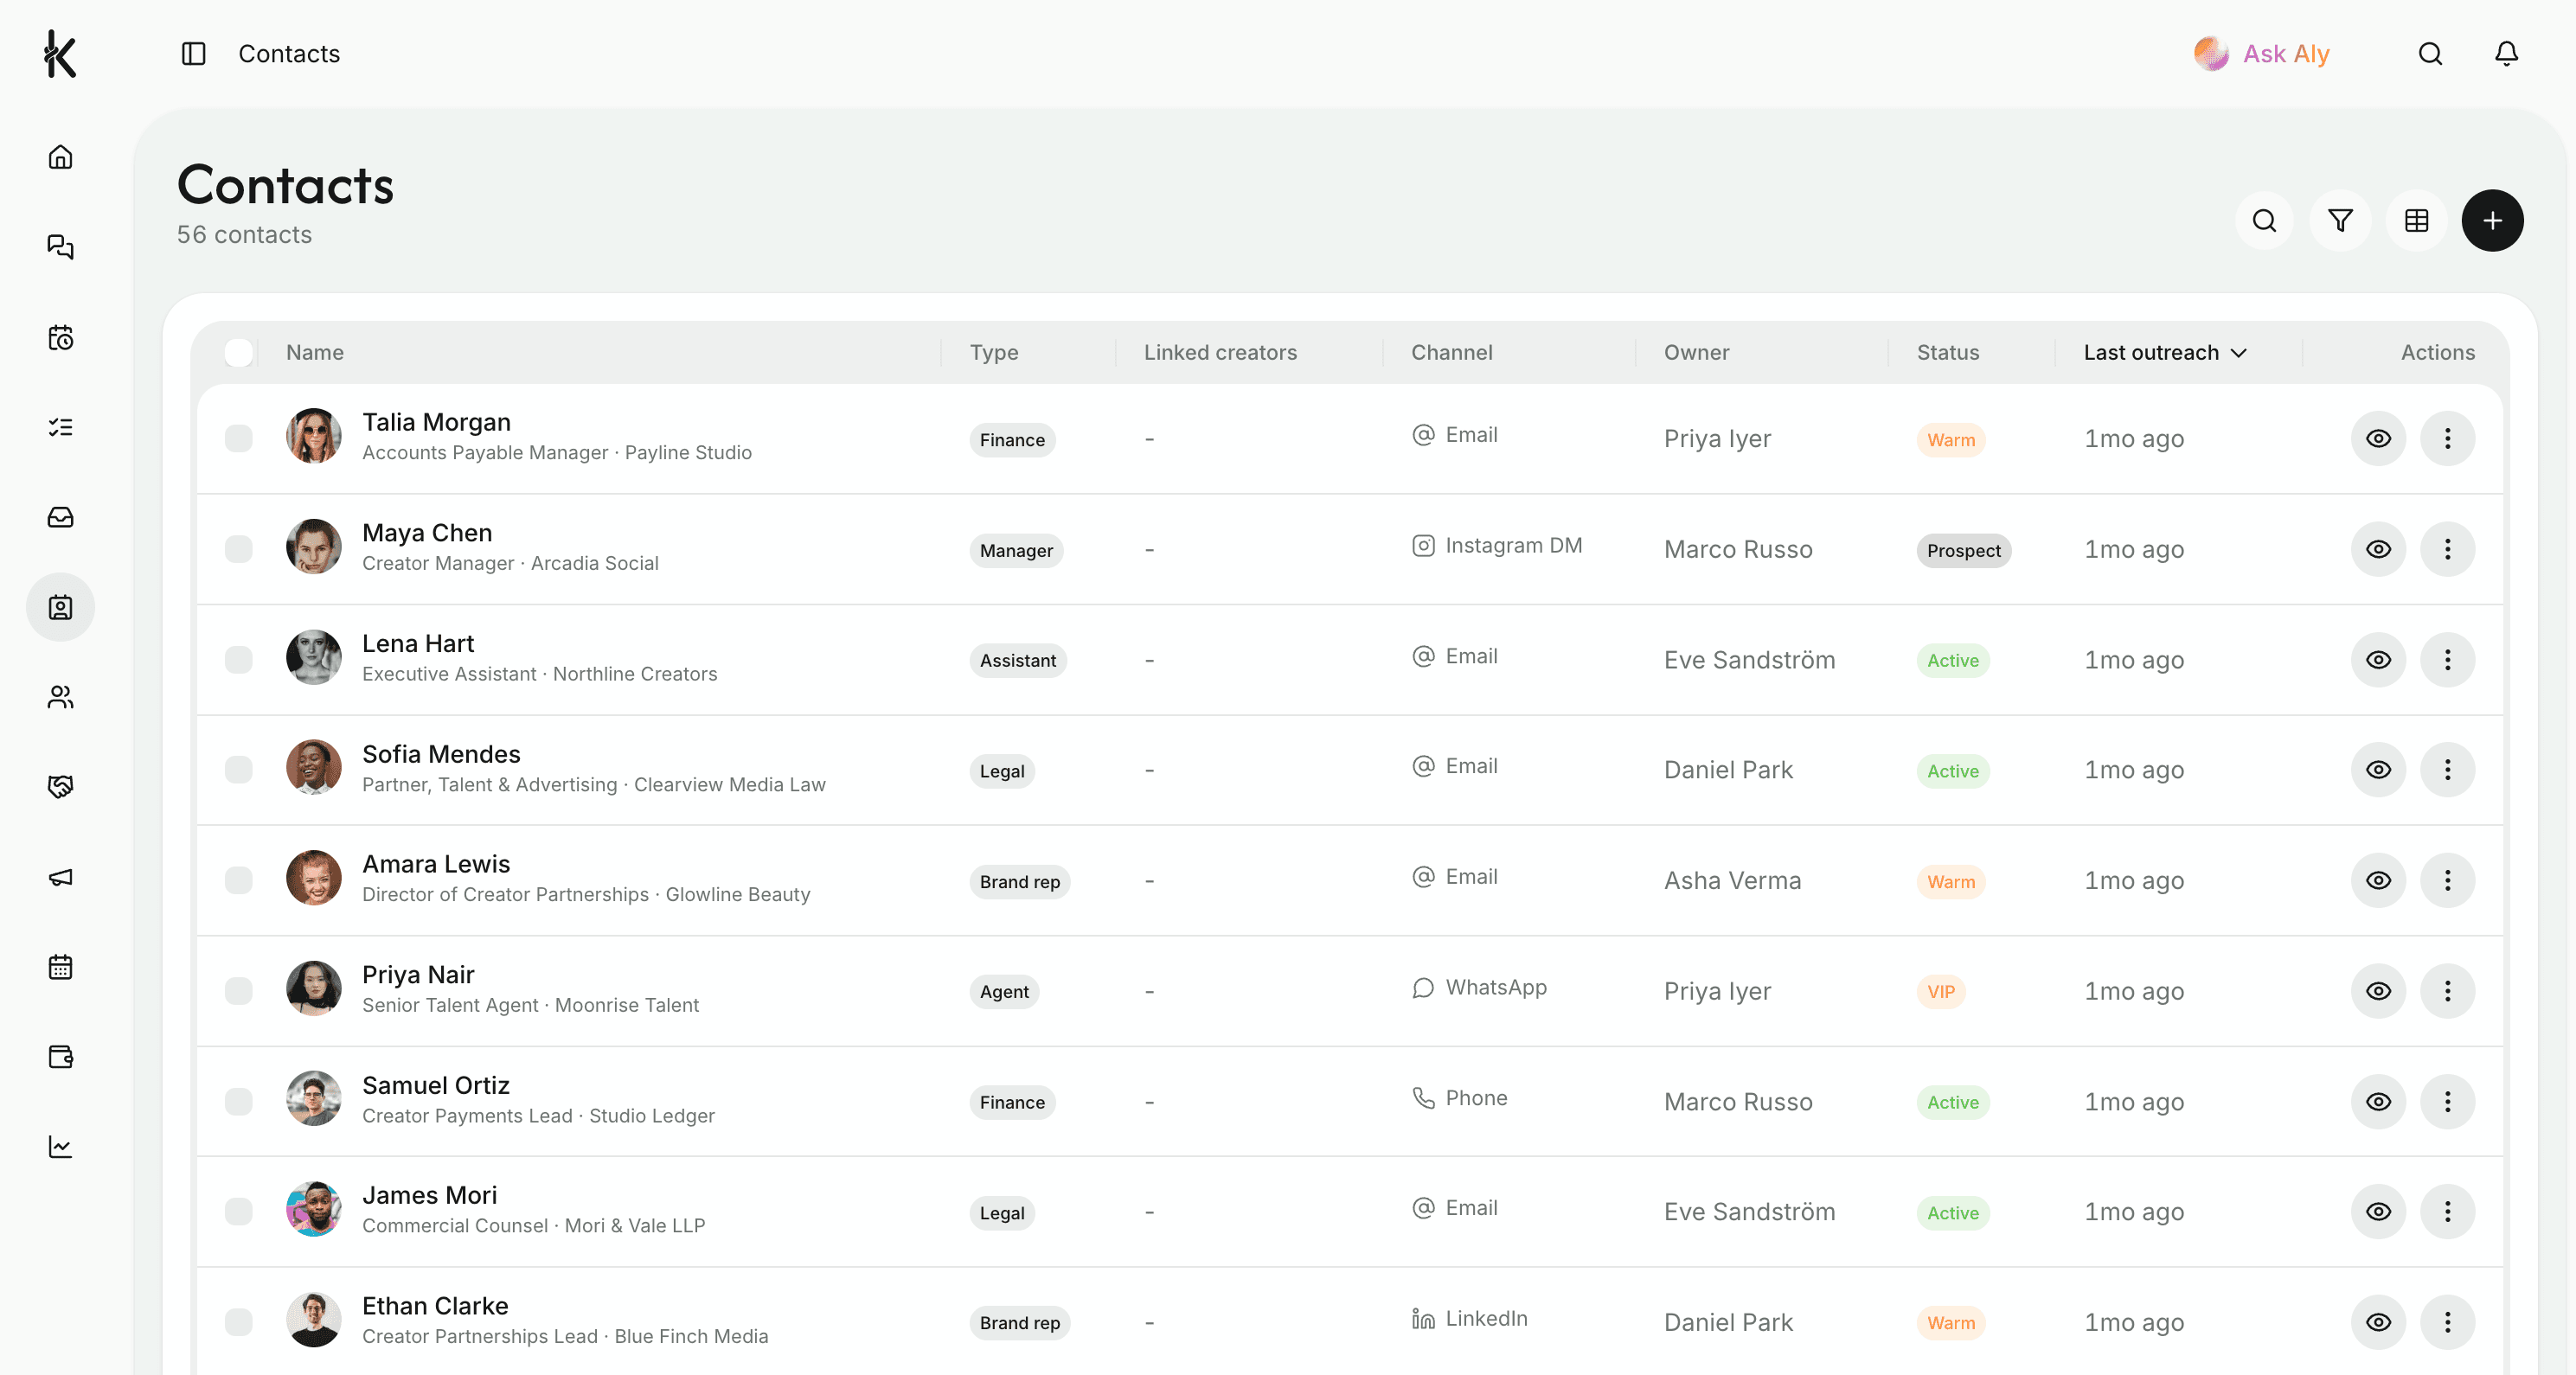2576x1375 pixels.
Task: Click the global search icon in top bar
Action: pos(2430,53)
